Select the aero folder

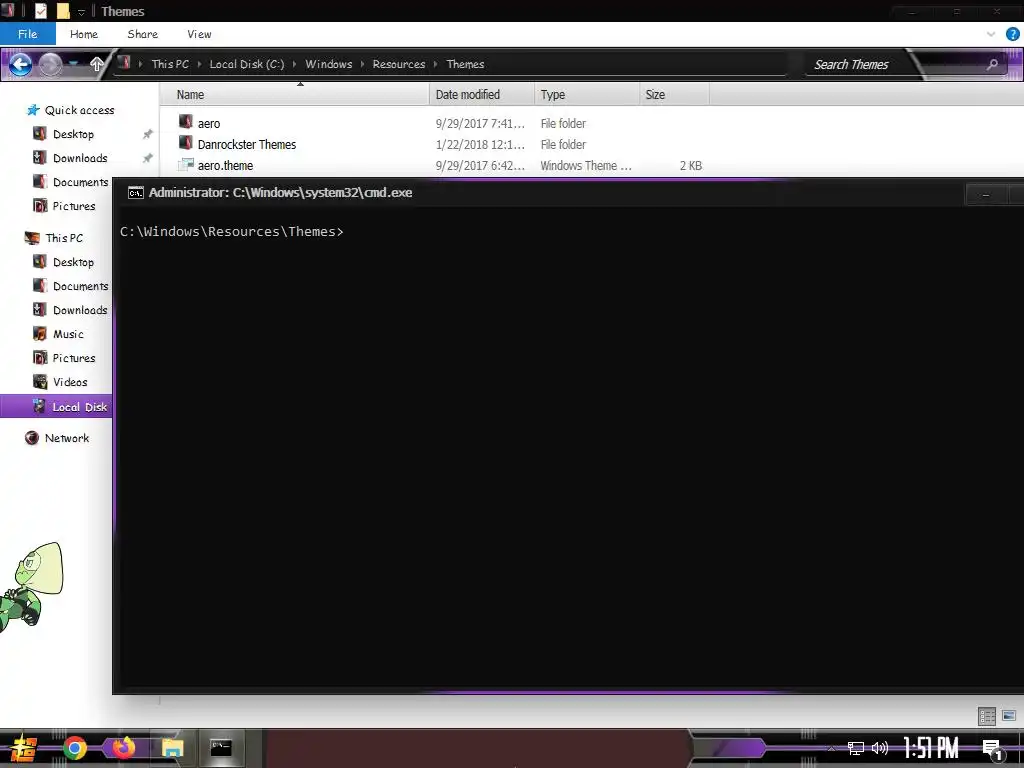pos(209,123)
